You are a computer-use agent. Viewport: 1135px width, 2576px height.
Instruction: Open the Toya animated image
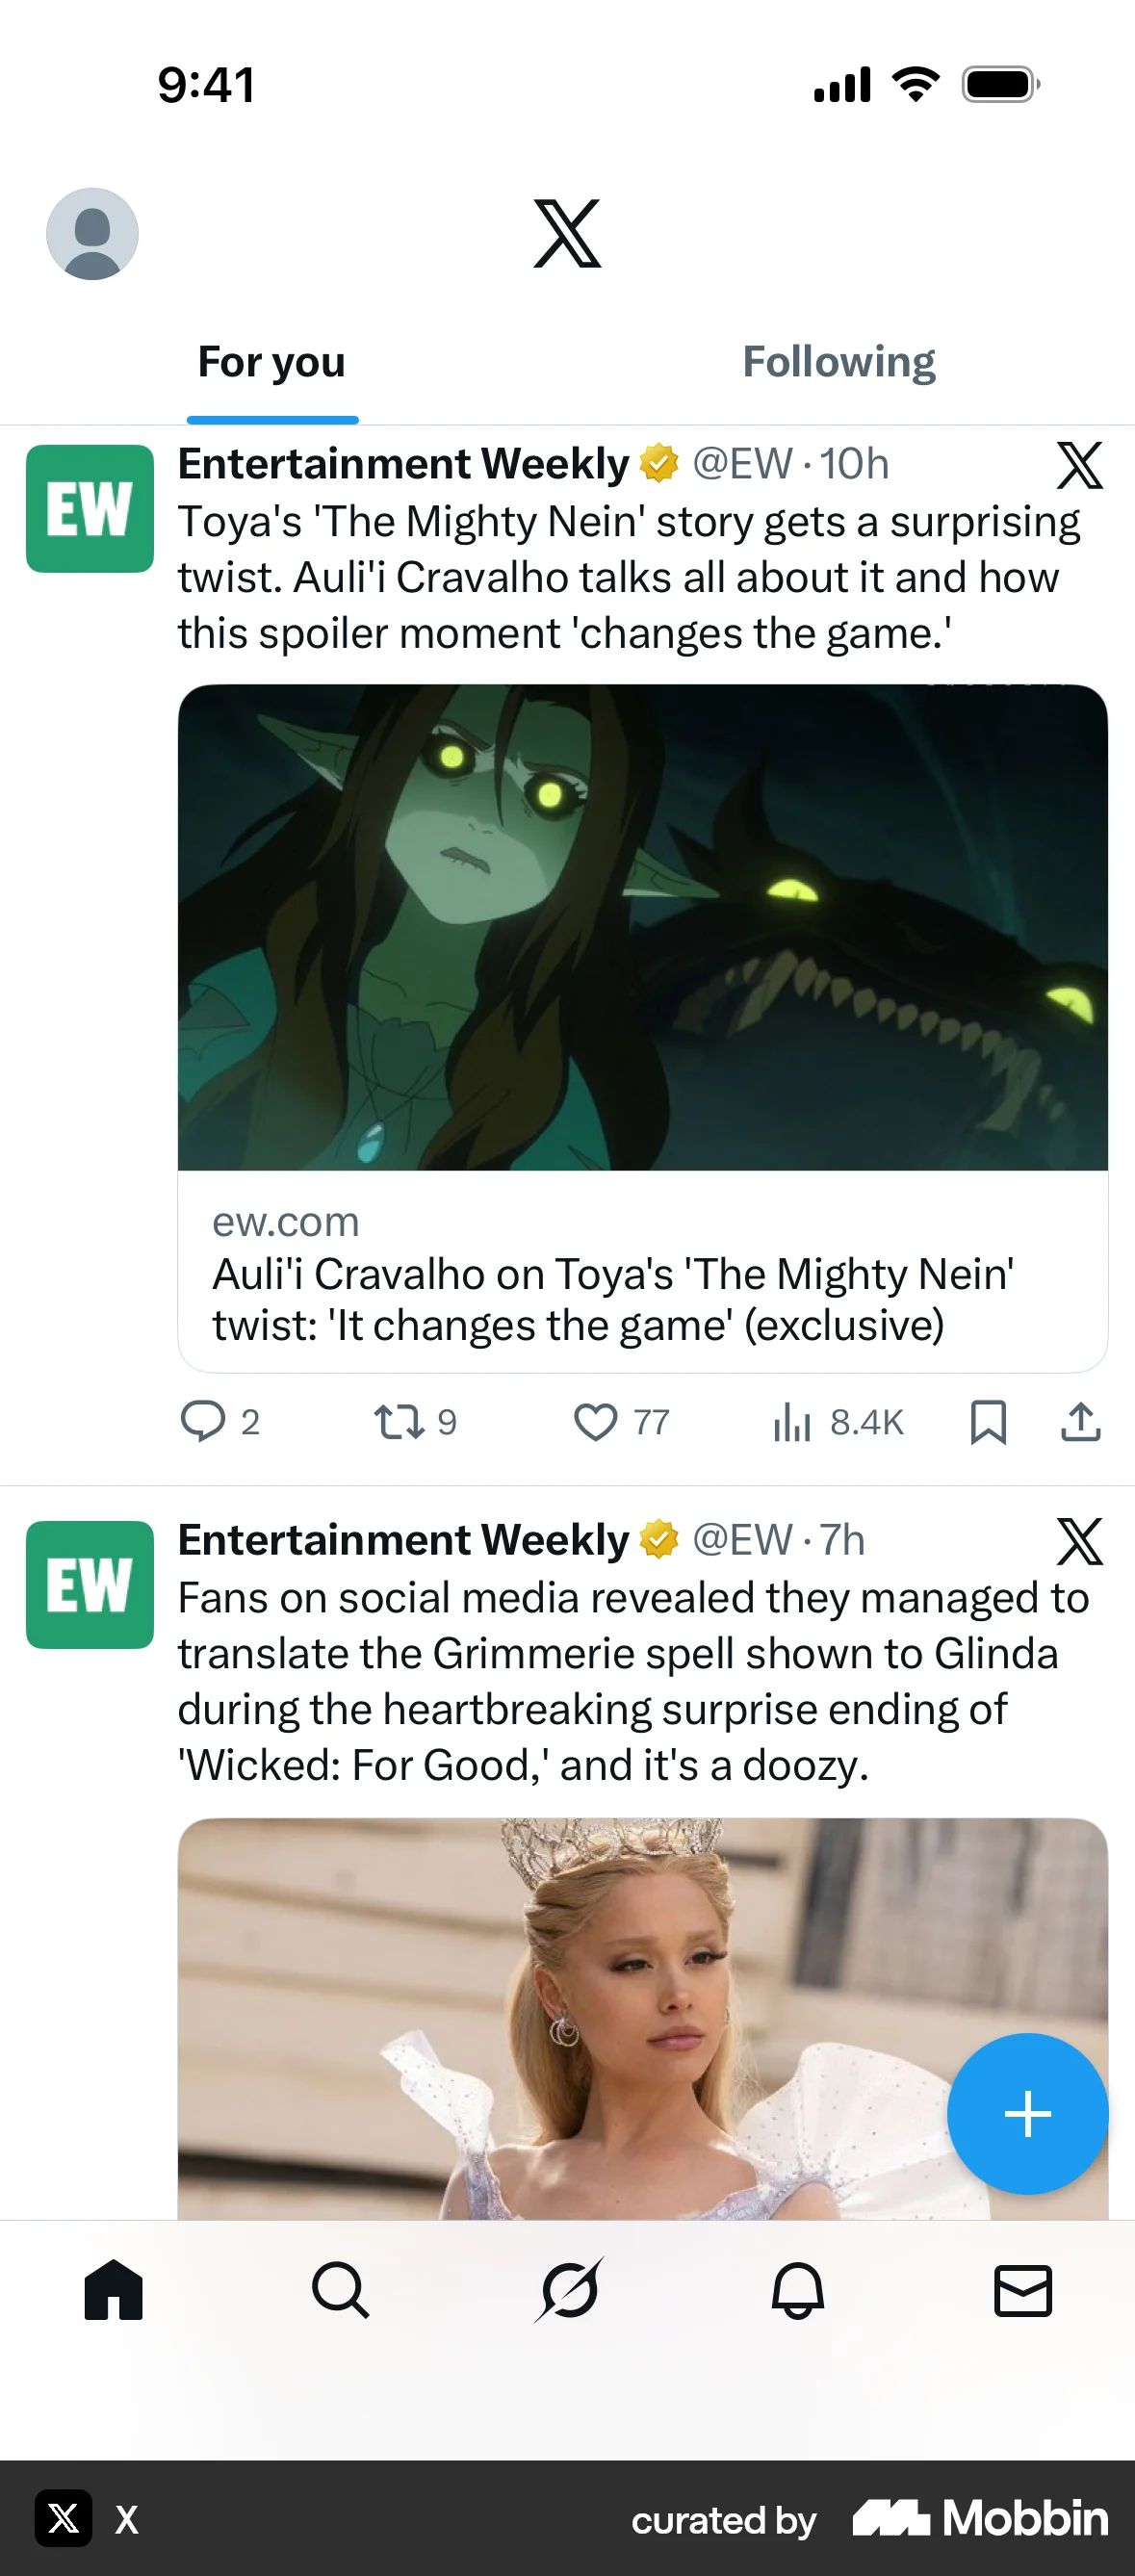tap(643, 927)
